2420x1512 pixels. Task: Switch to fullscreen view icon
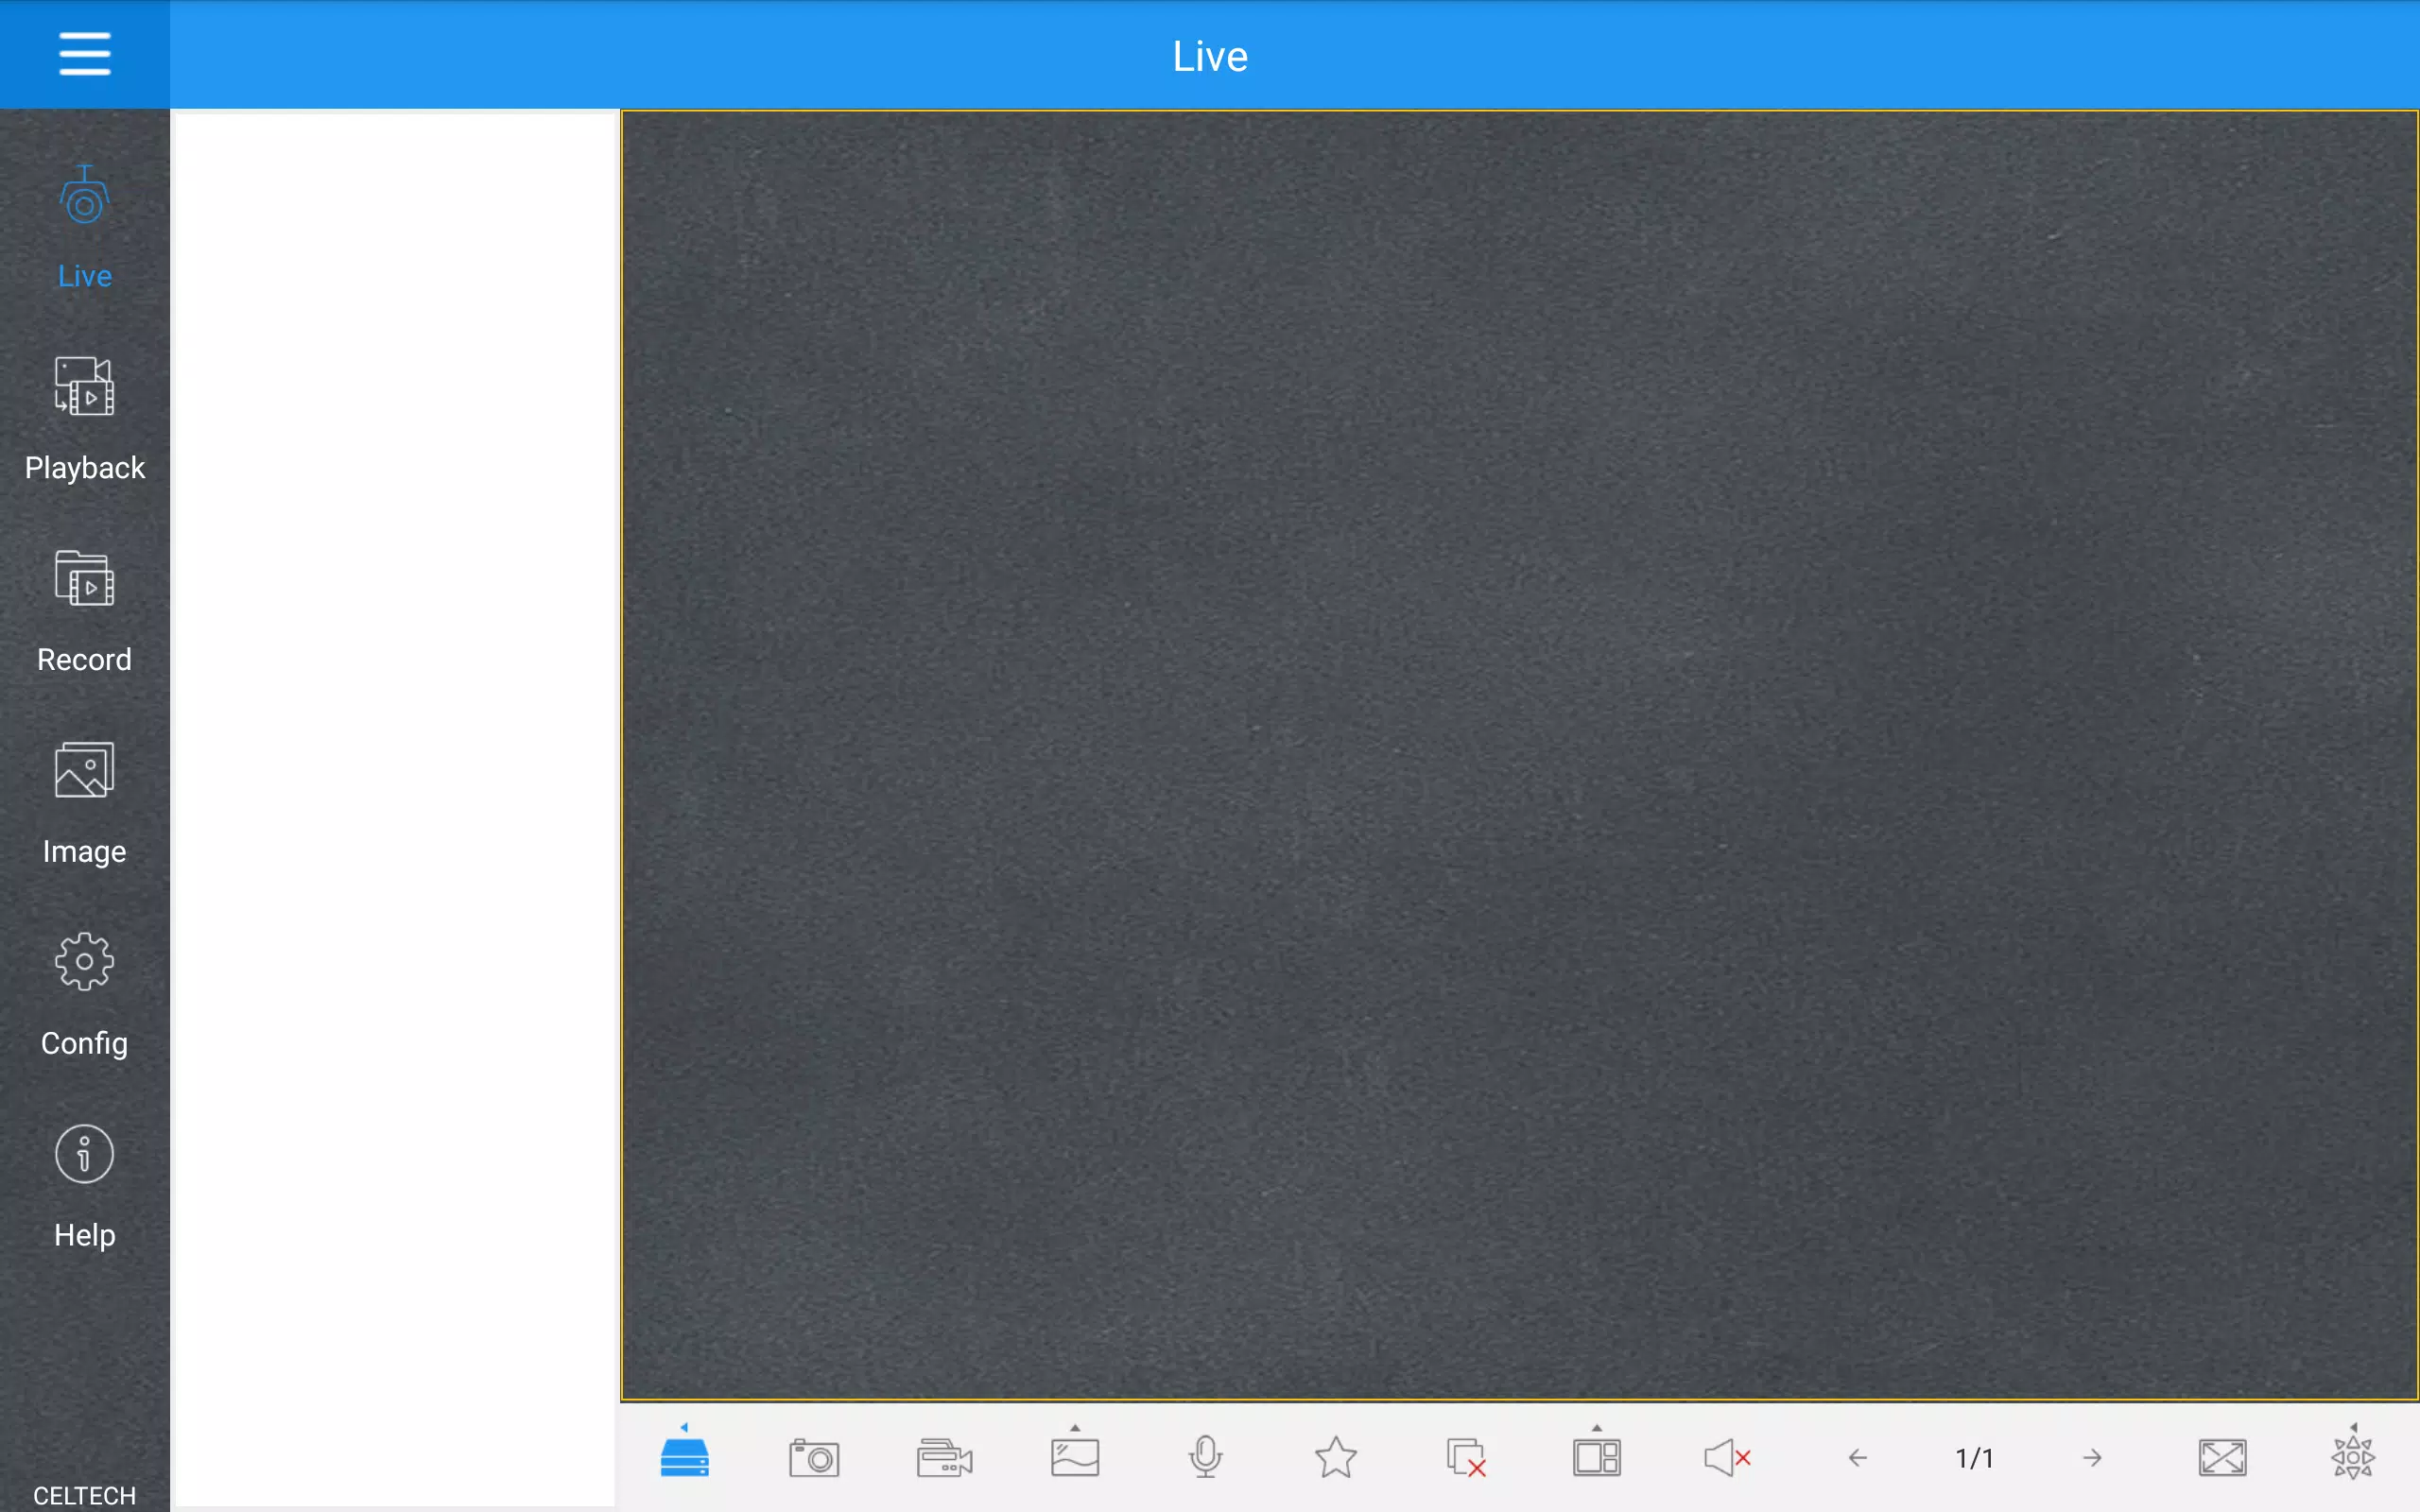[x=2222, y=1457]
